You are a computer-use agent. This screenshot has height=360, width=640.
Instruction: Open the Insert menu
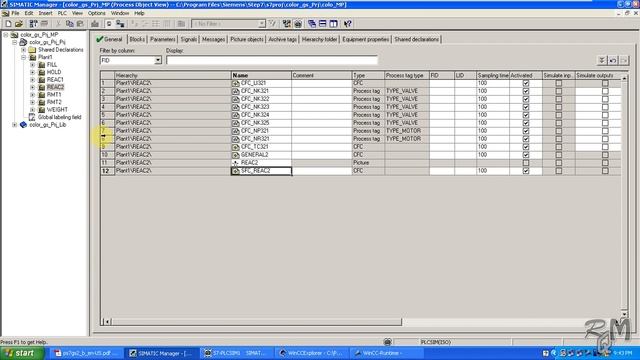point(45,13)
